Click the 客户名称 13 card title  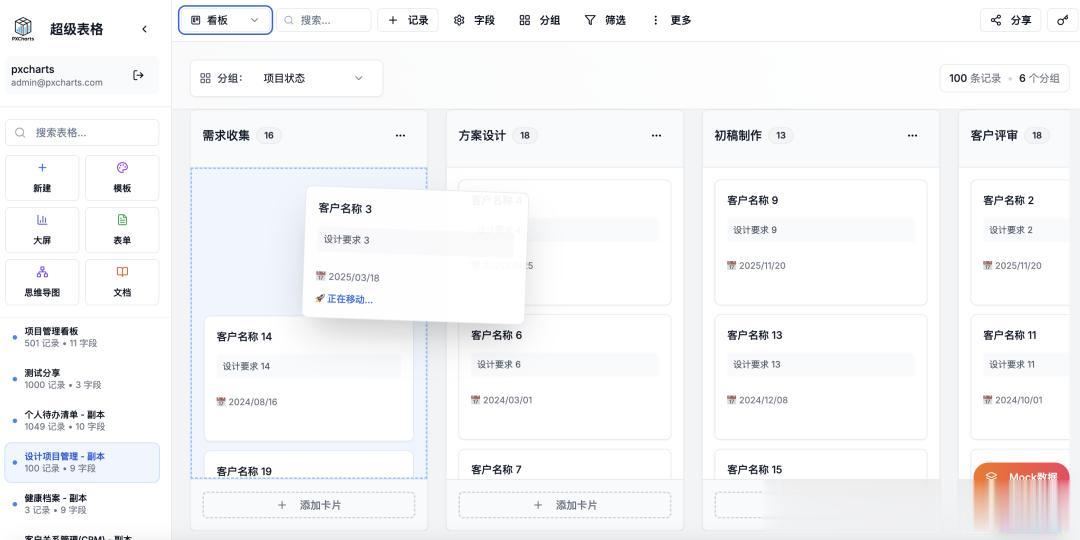click(x=755, y=335)
